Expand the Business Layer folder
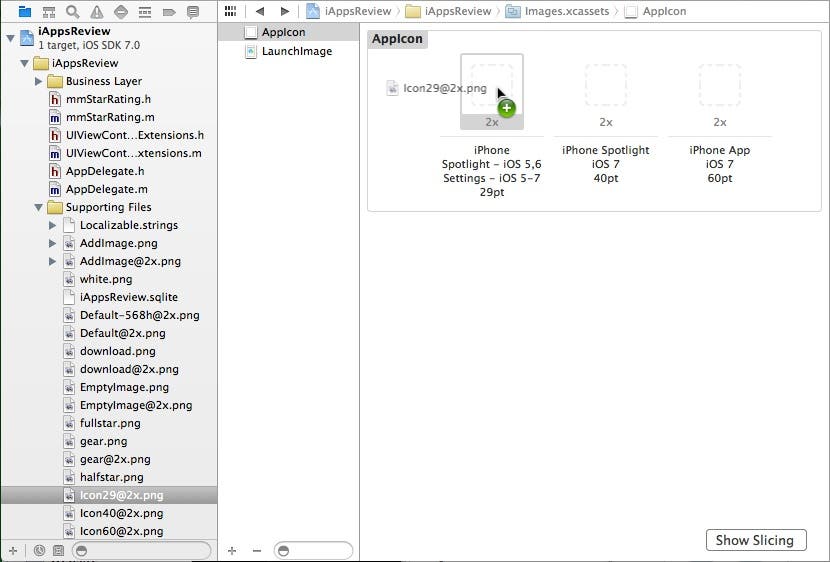The image size is (830, 562). point(39,81)
